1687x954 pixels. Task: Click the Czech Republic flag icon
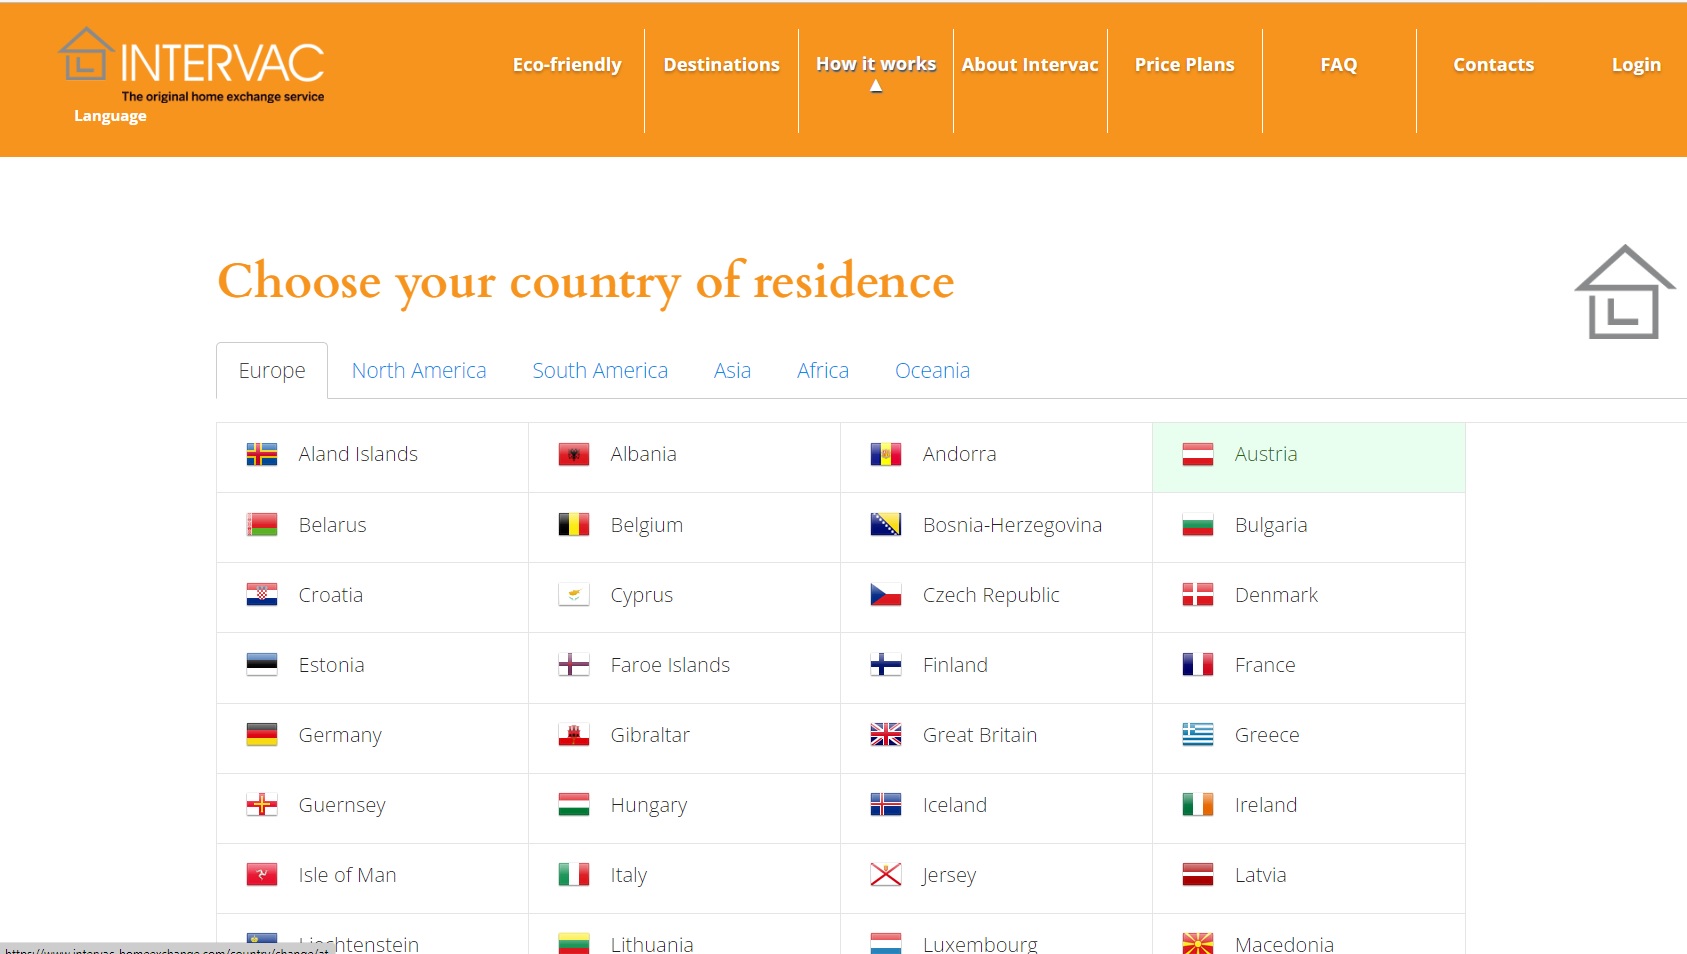pyautogui.click(x=885, y=595)
